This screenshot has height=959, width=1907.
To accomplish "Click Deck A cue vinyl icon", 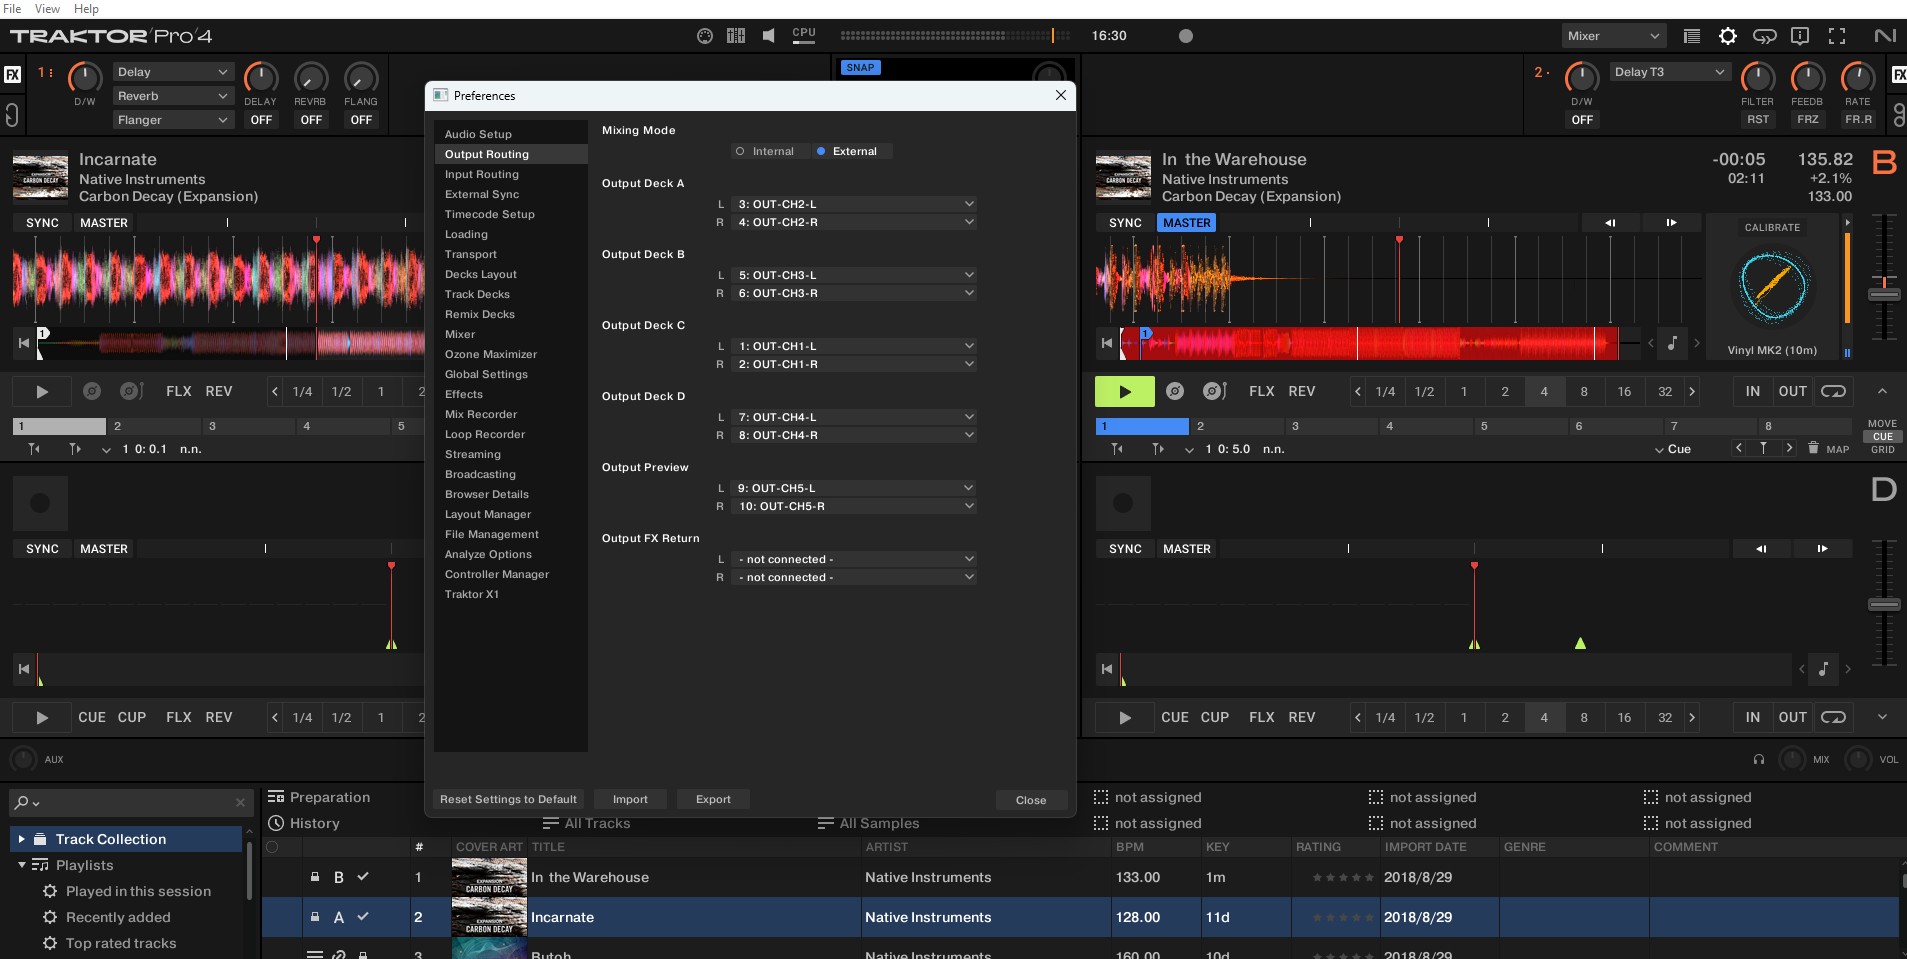I will click(x=92, y=392).
